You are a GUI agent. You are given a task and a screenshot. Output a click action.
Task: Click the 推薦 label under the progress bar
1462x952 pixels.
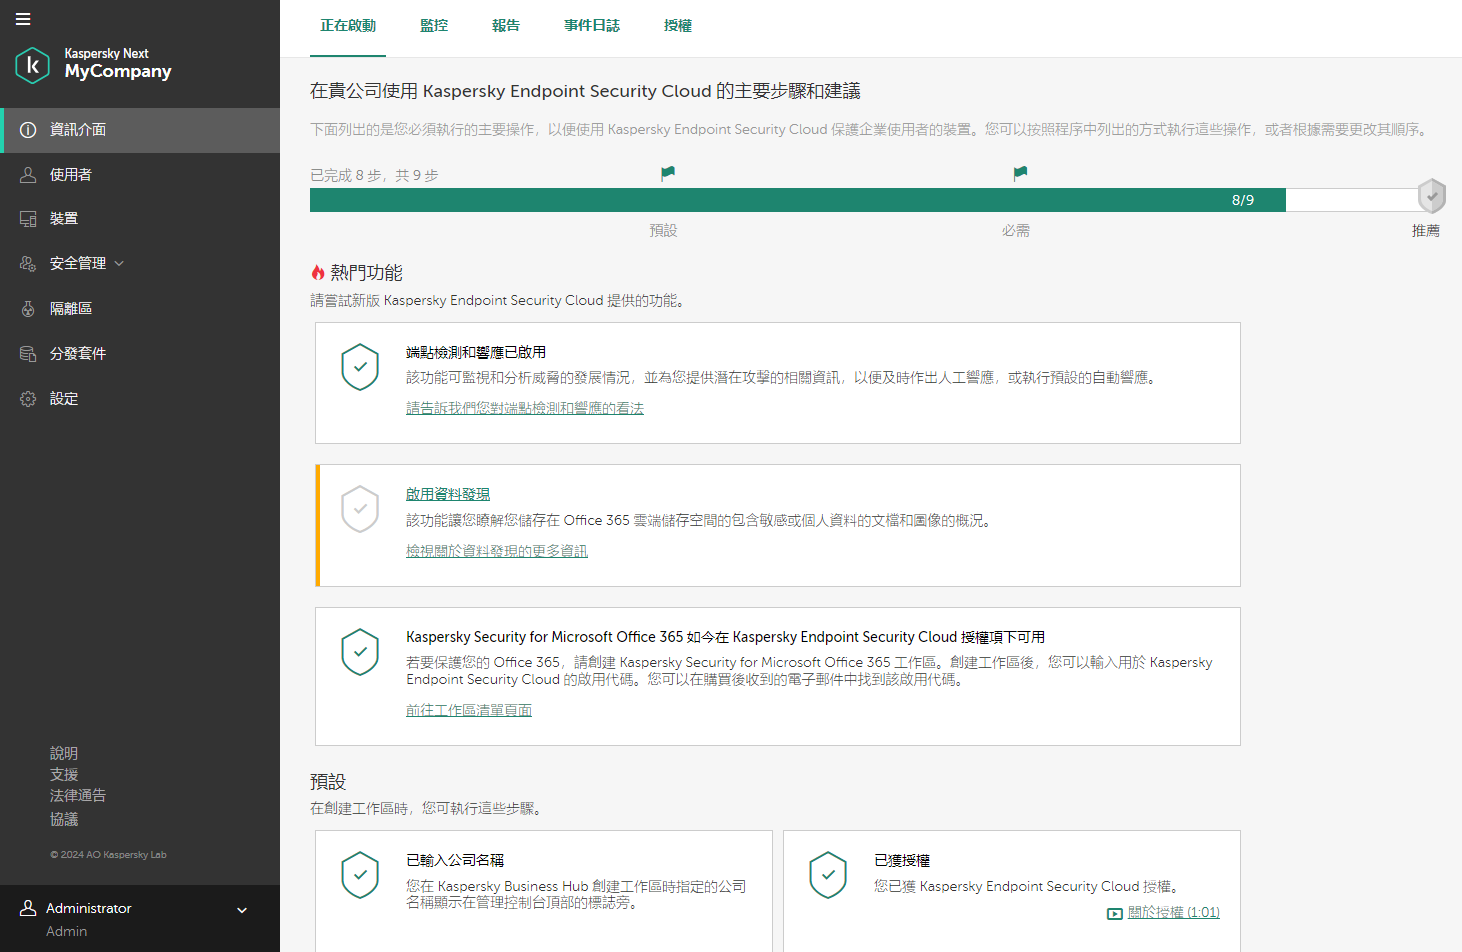[x=1426, y=231]
